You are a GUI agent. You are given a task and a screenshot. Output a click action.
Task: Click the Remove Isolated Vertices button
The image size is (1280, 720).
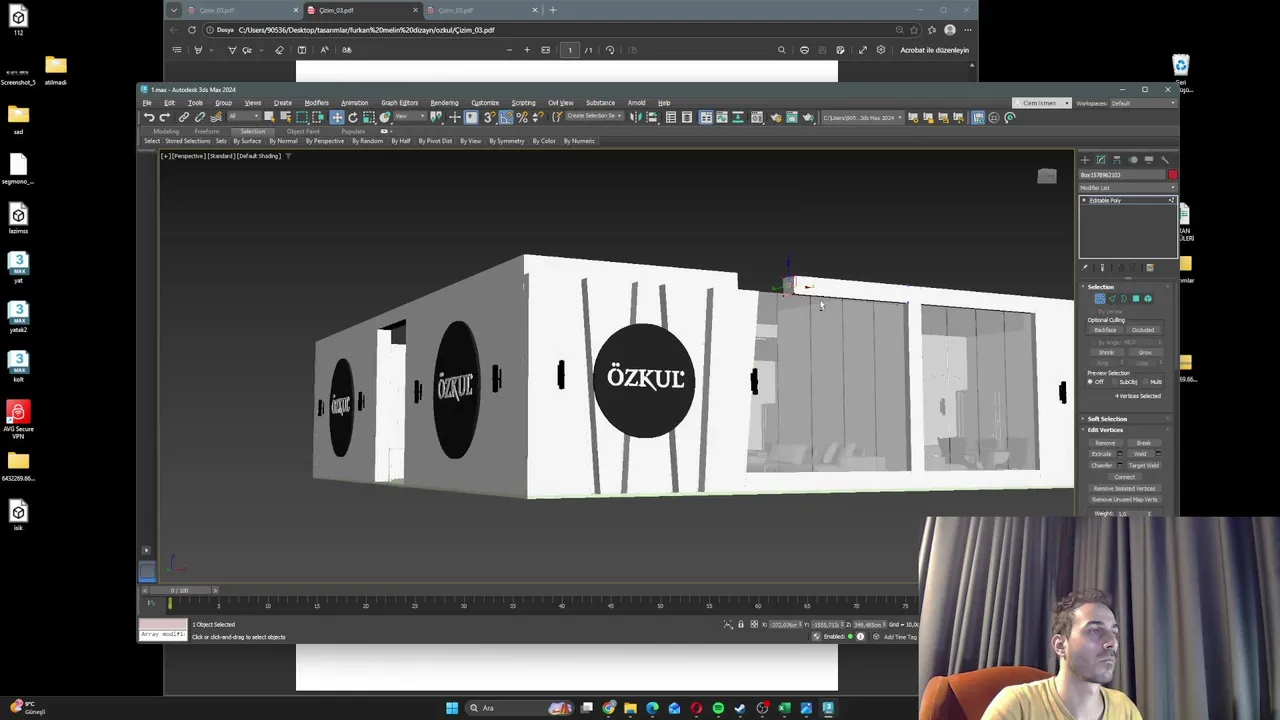point(1124,488)
